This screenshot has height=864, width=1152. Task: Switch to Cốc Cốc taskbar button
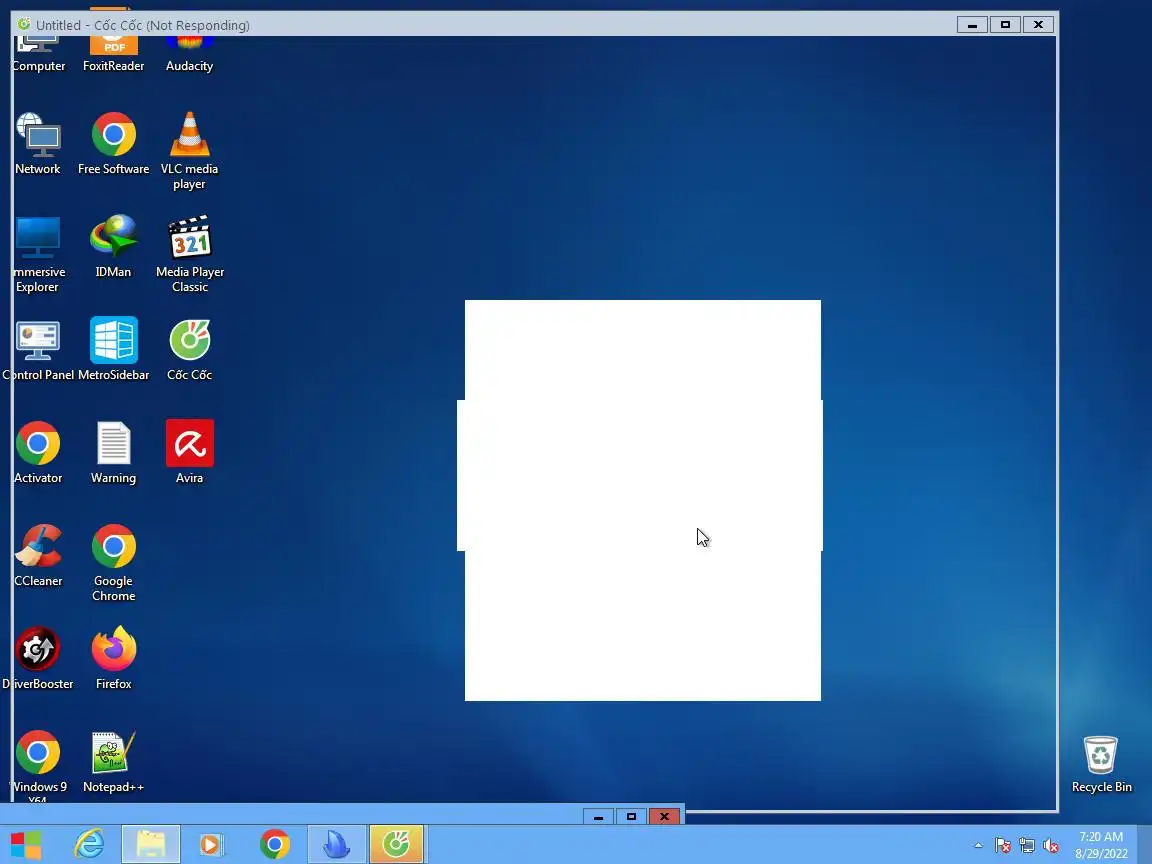coord(397,844)
